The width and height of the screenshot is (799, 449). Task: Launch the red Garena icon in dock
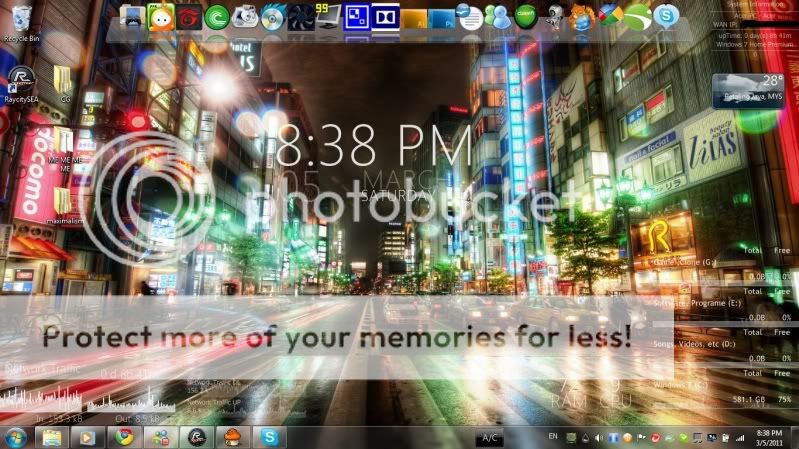tap(189, 17)
